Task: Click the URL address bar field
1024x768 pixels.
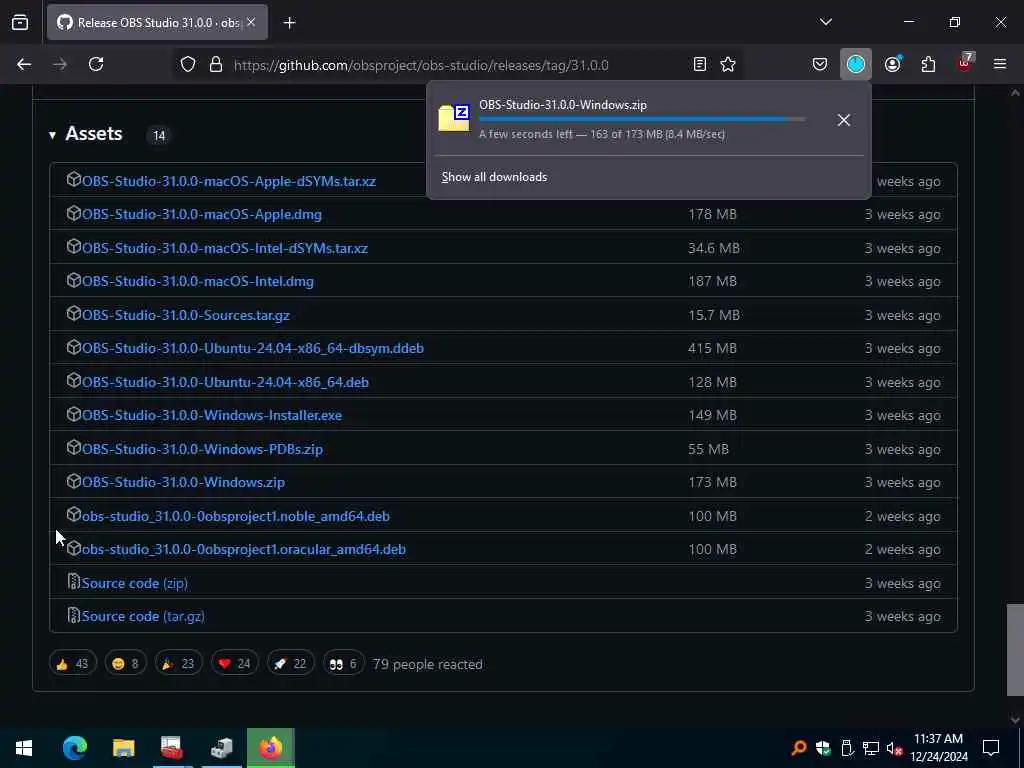Action: coord(457,65)
